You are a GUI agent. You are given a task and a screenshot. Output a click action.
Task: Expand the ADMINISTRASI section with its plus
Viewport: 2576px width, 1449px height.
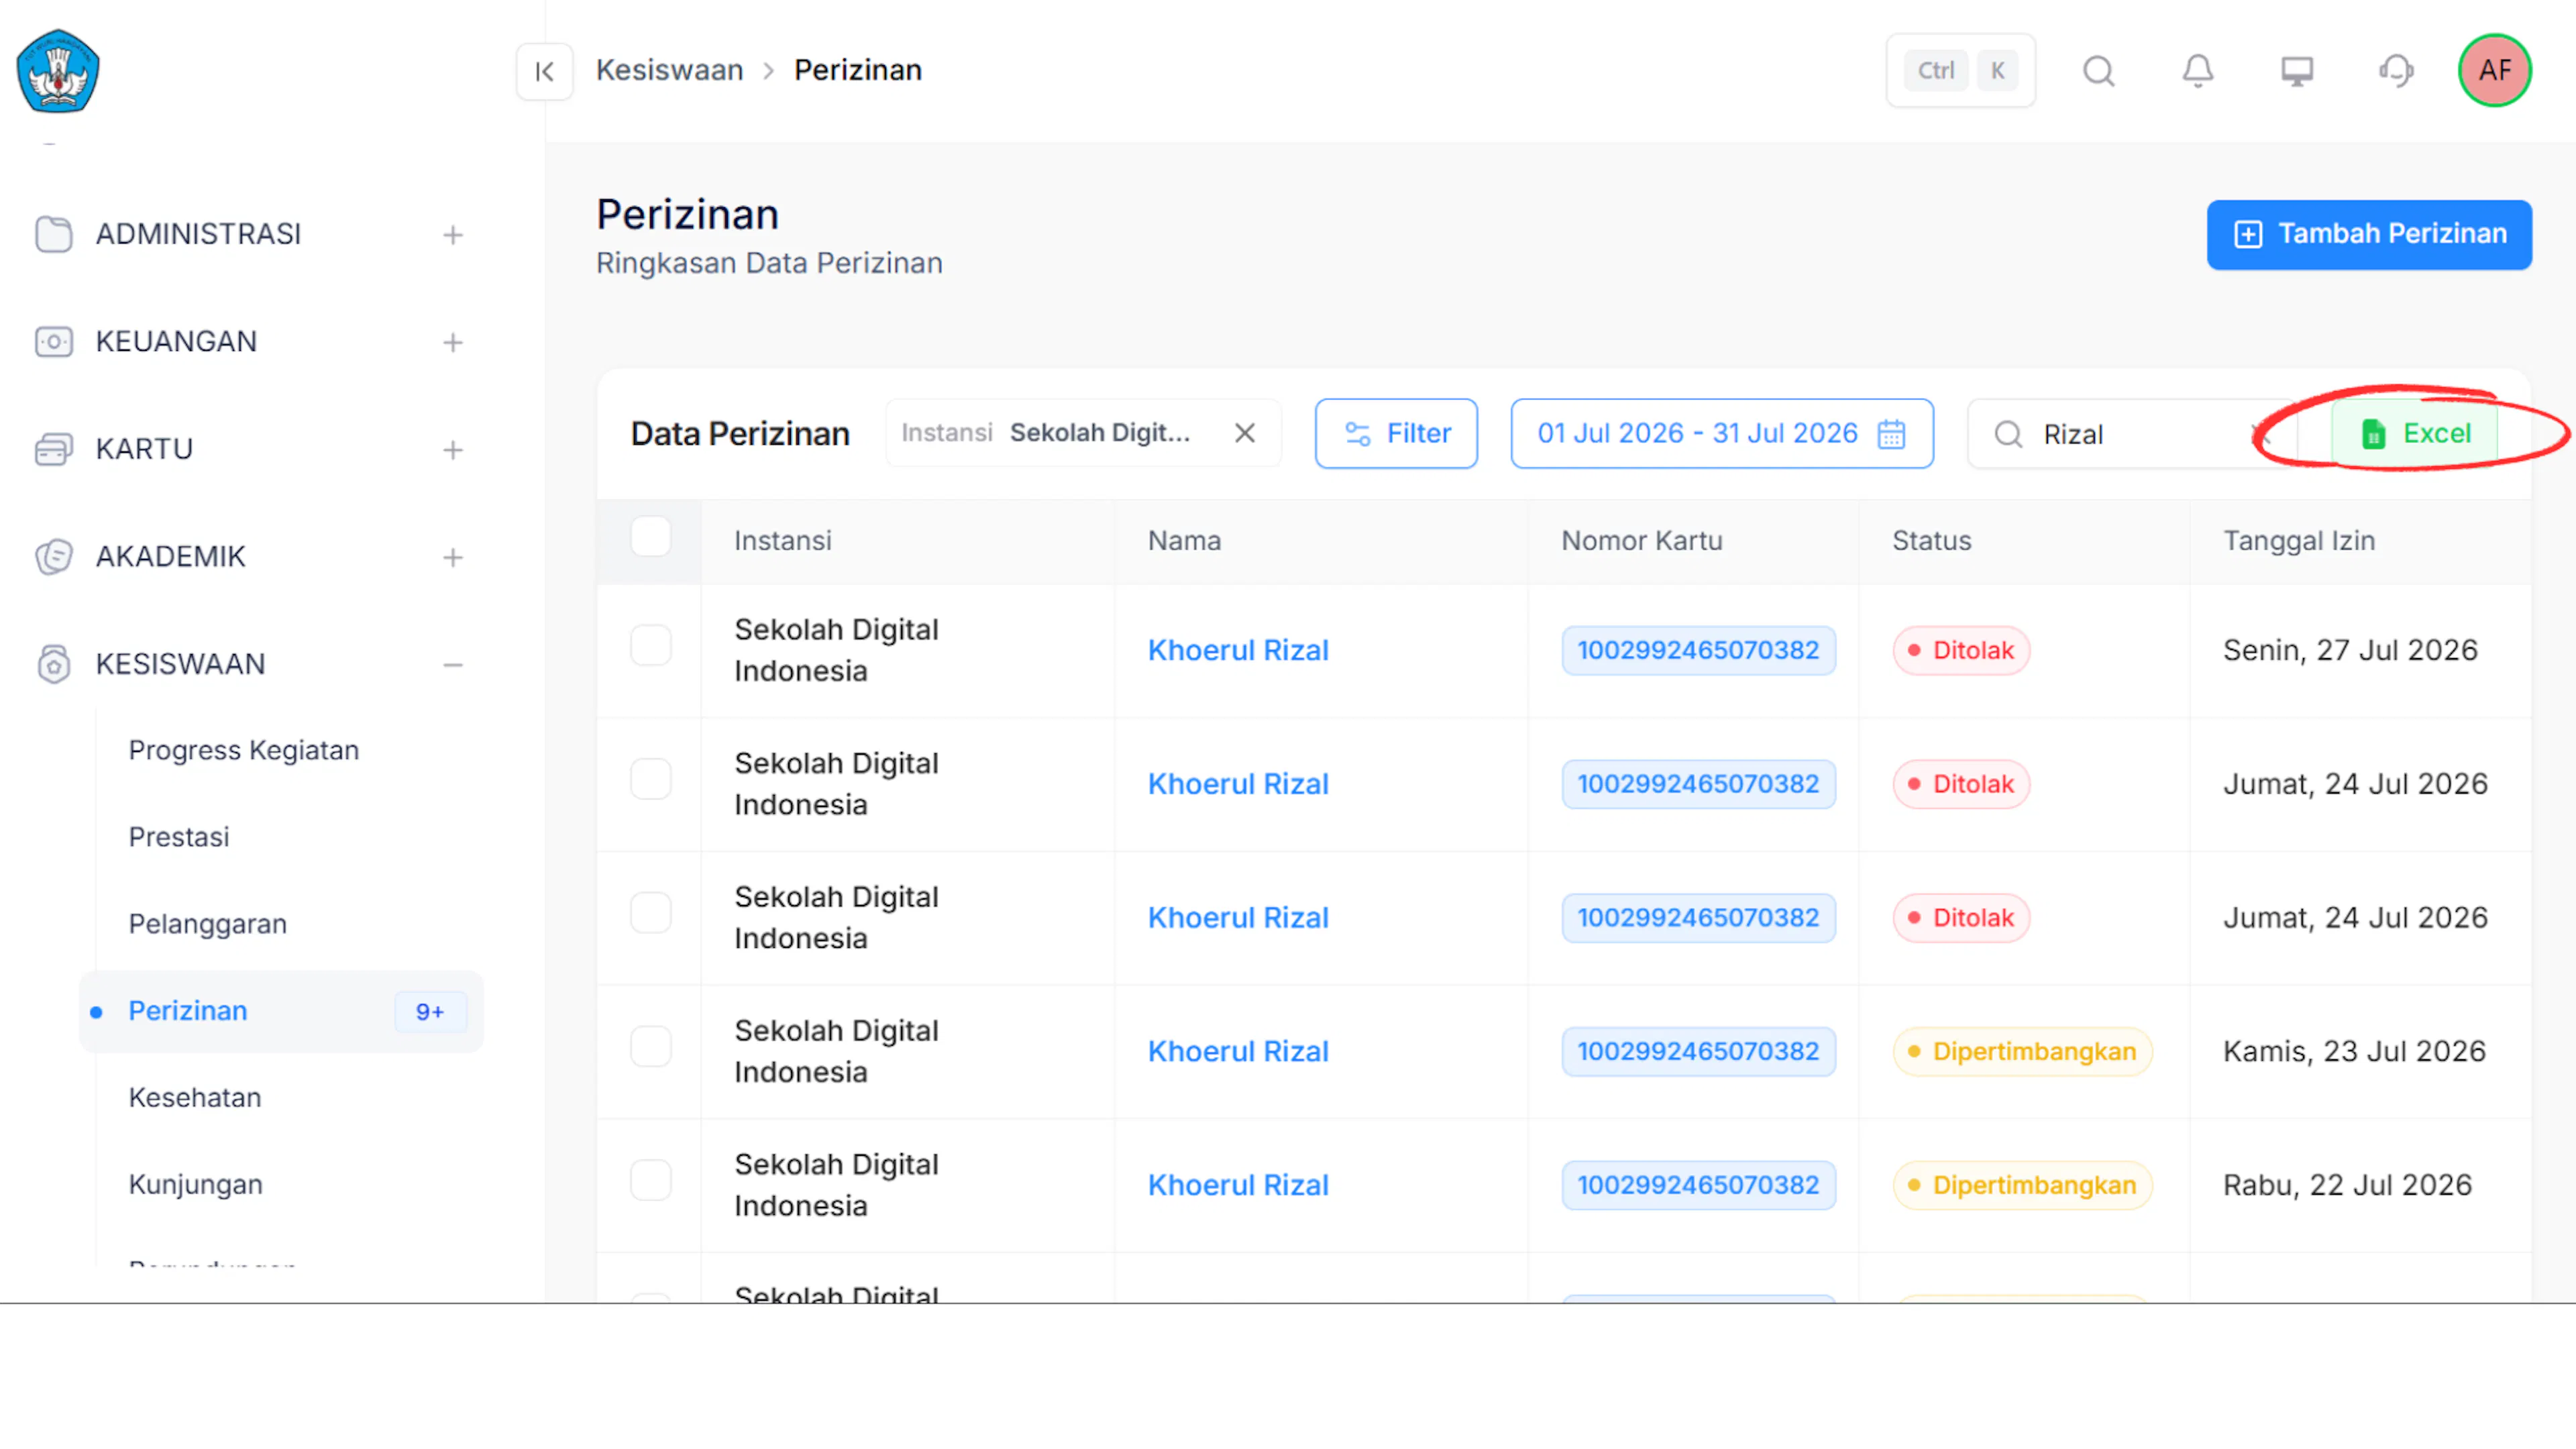click(453, 235)
